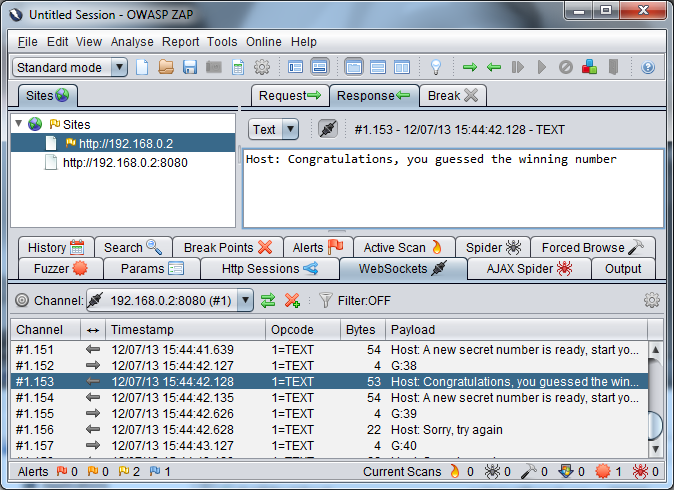Open the Text view dropdown
This screenshot has height=490, width=674.
click(x=273, y=129)
